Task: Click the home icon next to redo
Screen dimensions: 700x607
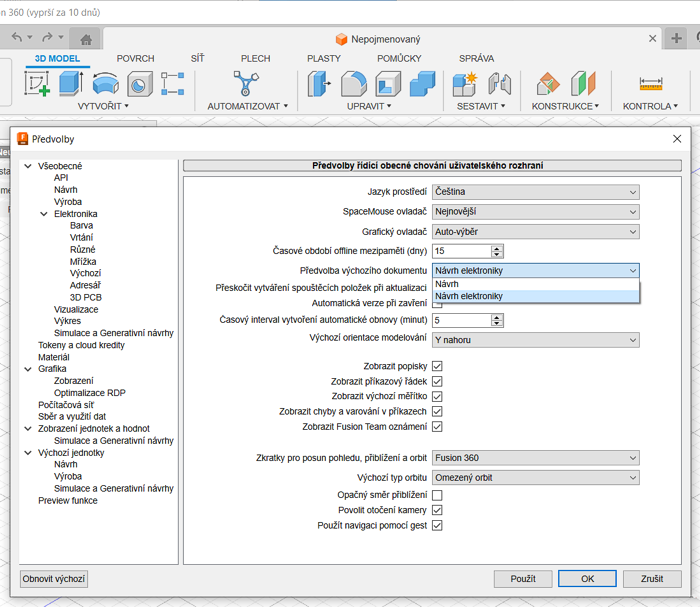Action: [87, 40]
